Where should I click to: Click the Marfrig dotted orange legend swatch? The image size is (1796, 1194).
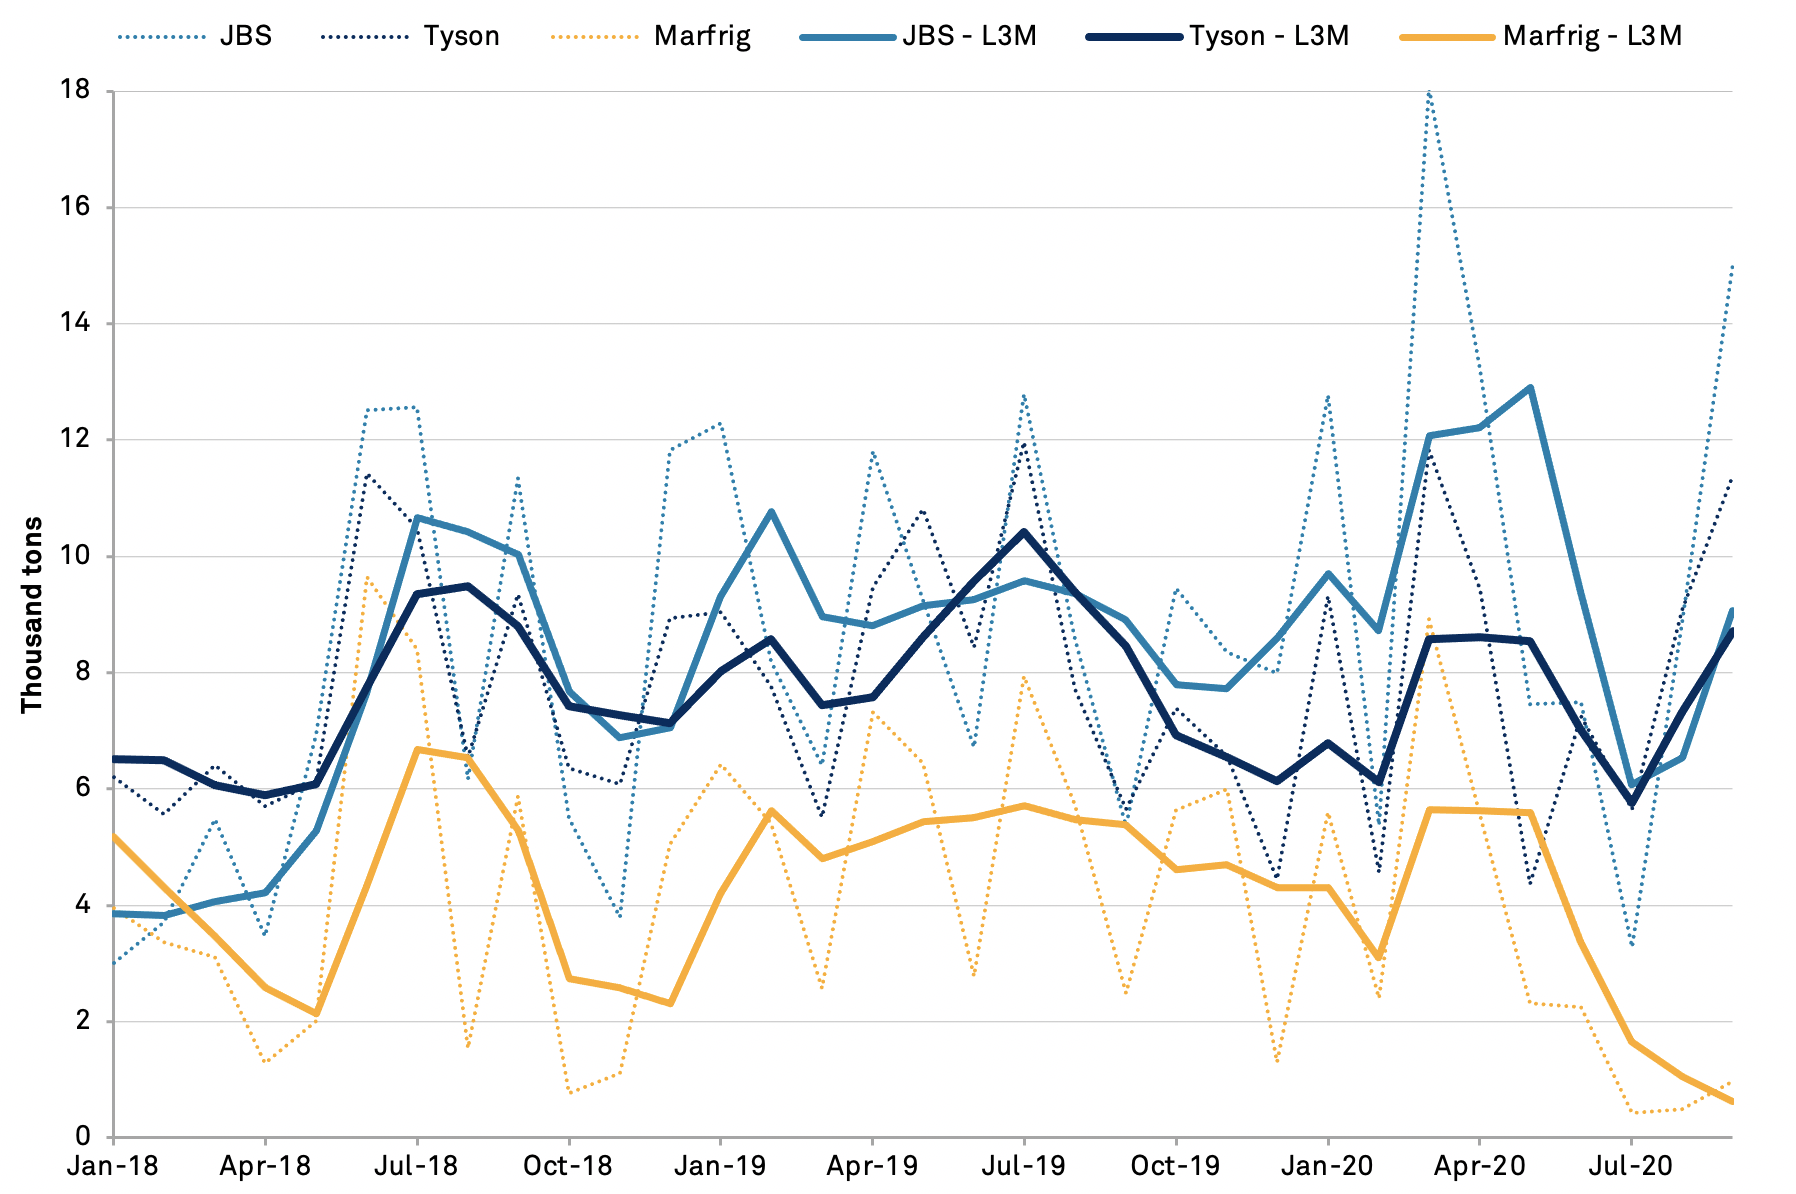(x=594, y=37)
